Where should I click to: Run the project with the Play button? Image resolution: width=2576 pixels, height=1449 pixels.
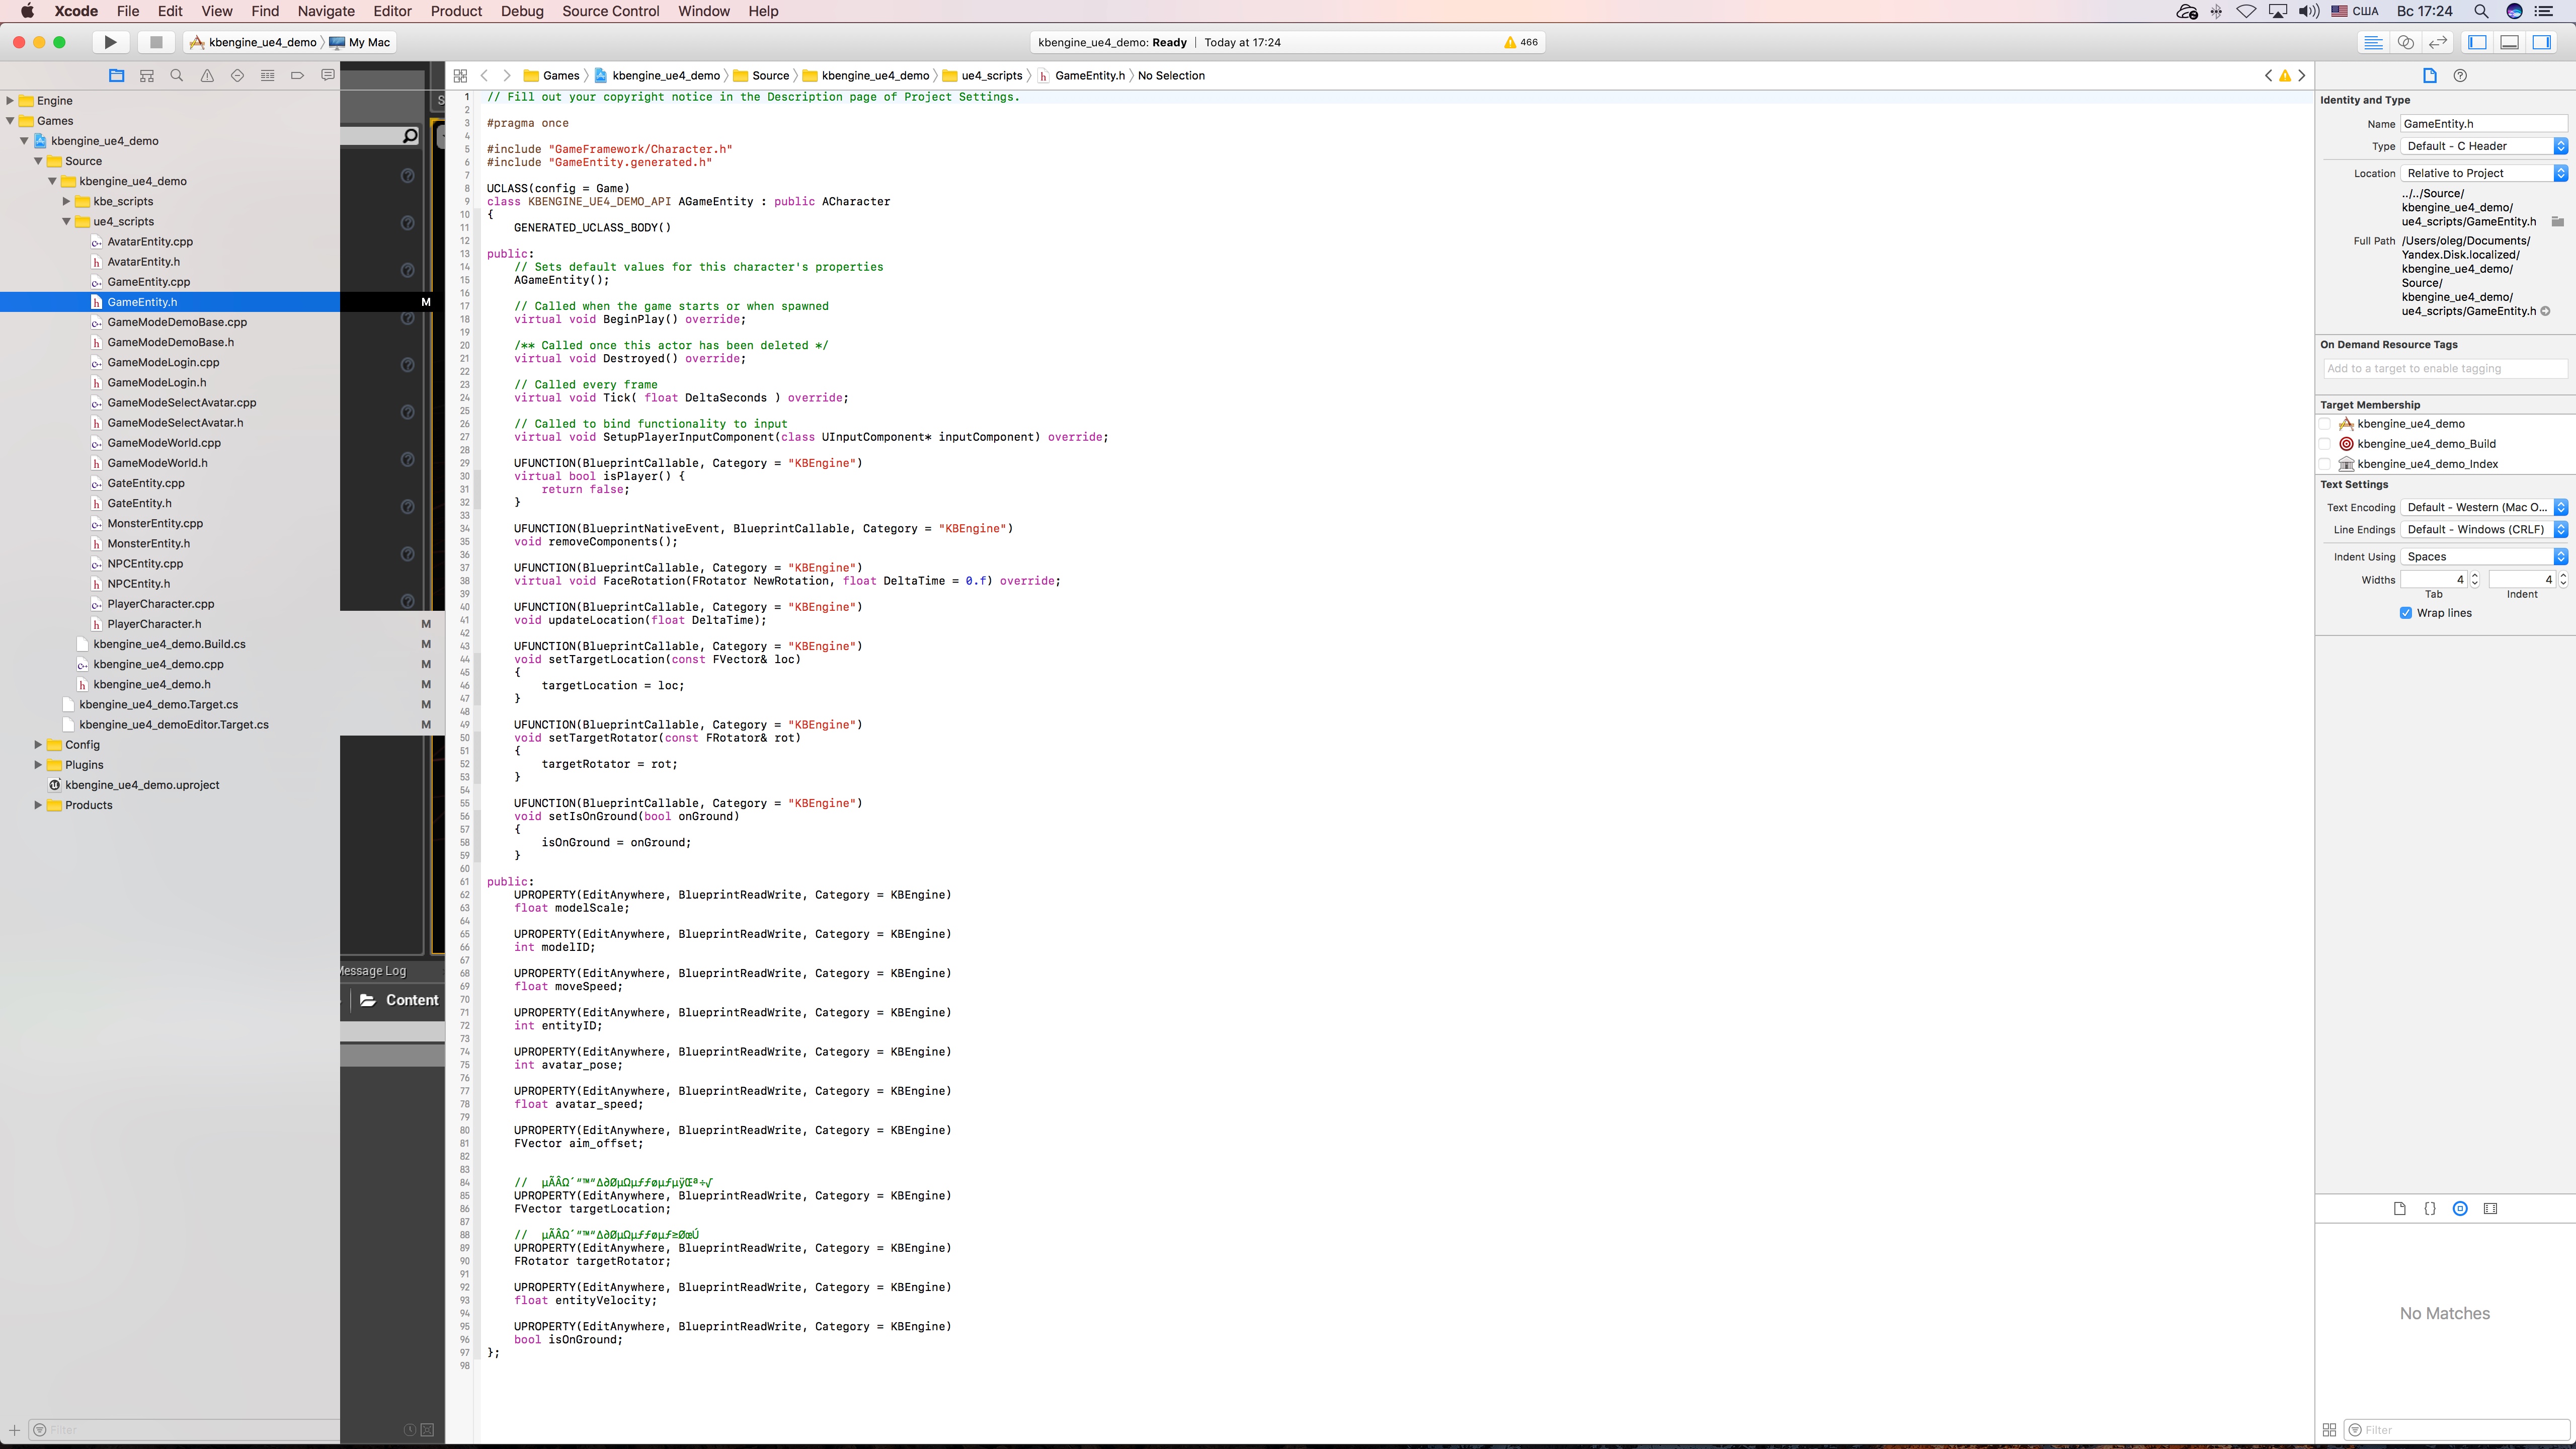point(111,42)
